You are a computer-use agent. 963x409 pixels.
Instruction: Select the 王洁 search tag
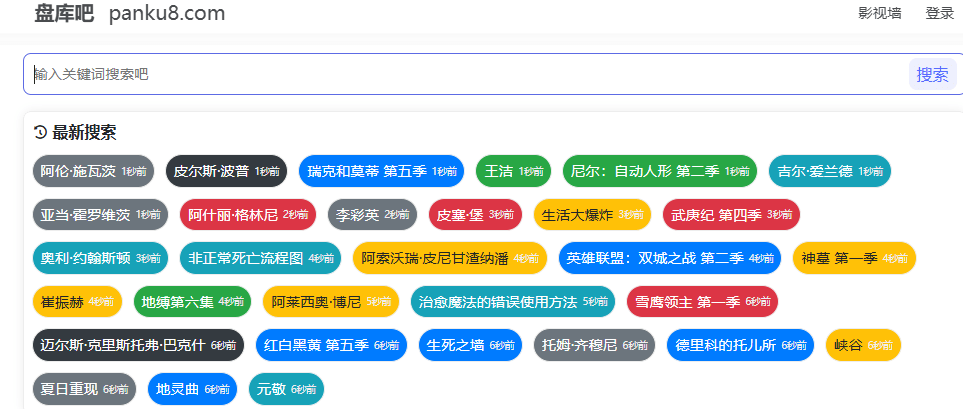point(513,171)
